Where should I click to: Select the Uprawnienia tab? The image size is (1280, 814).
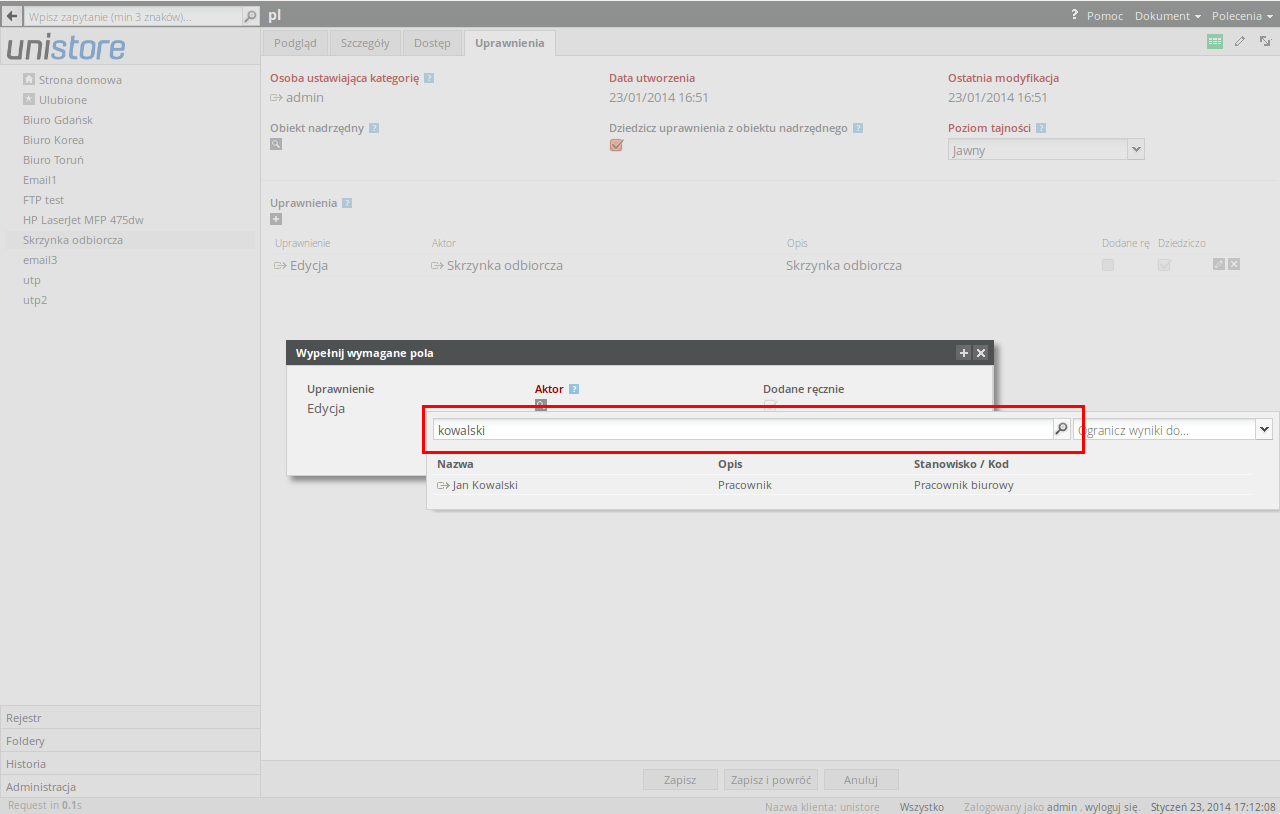click(510, 43)
